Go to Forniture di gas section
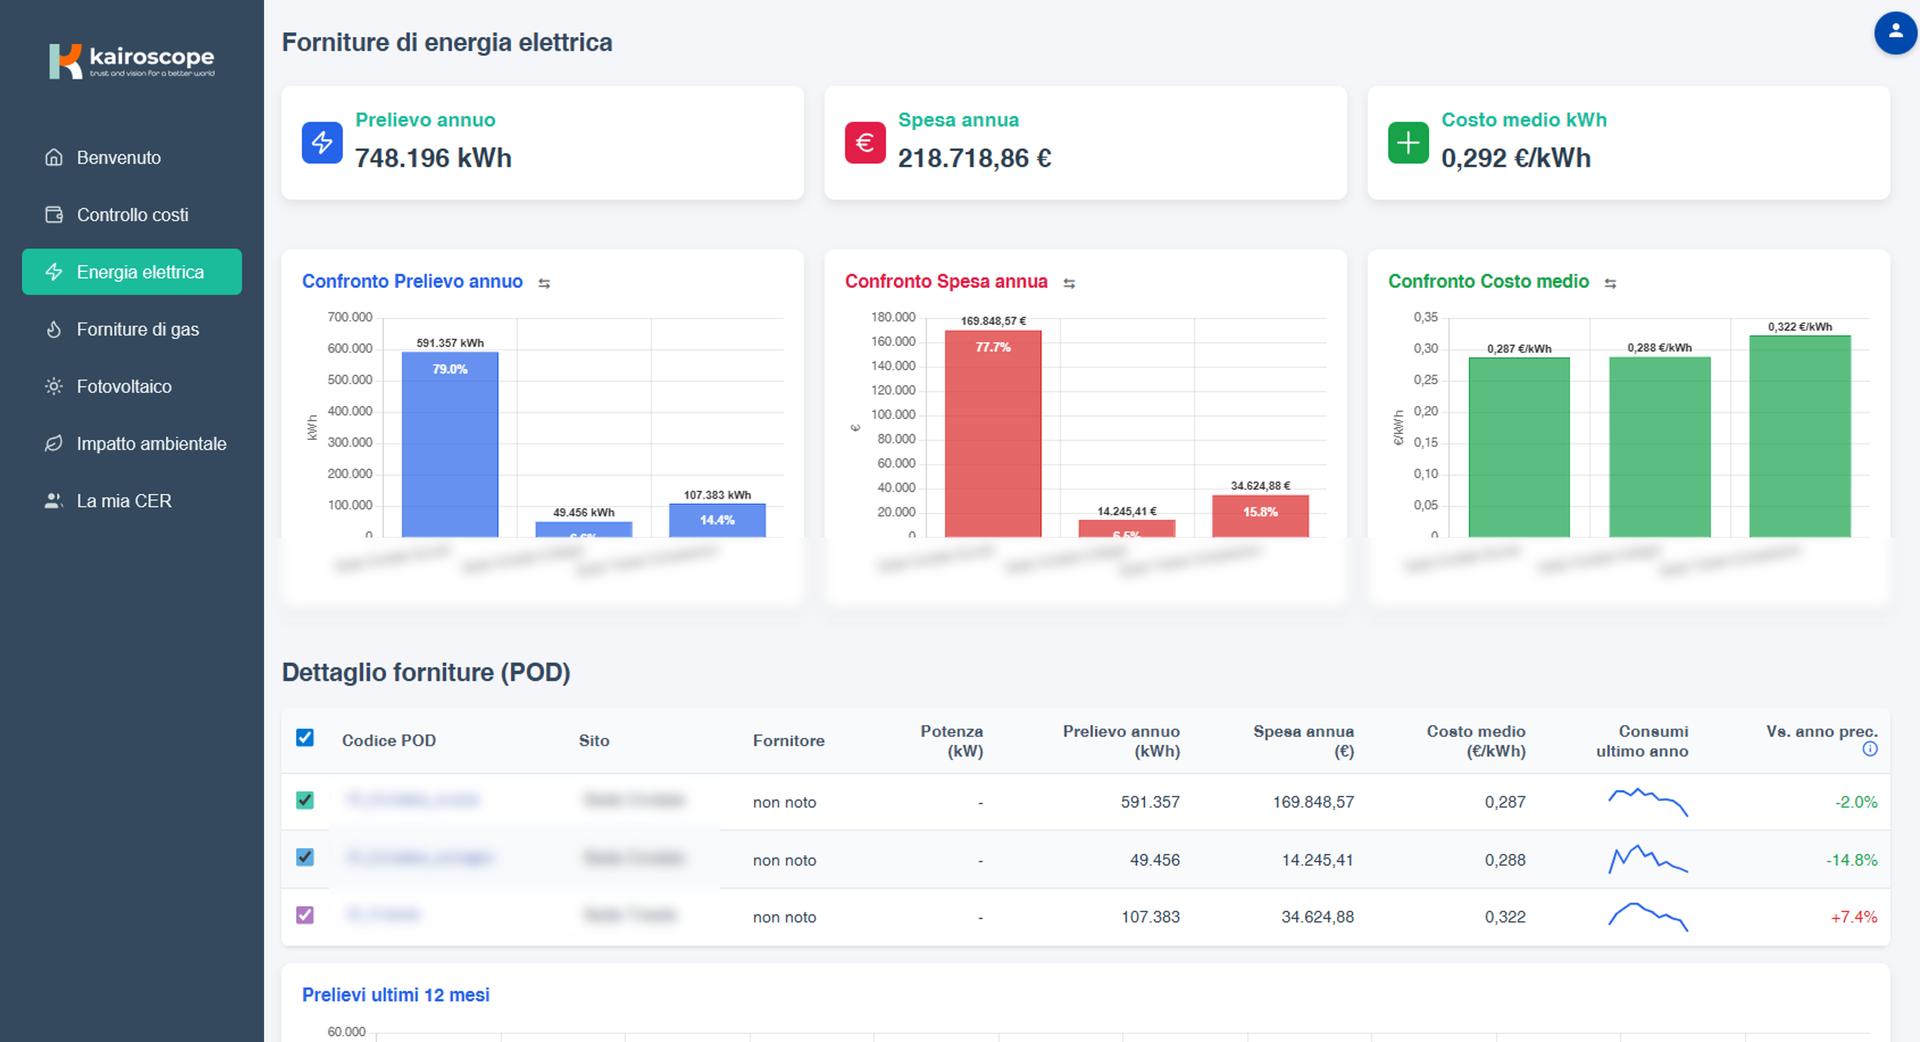The image size is (1920, 1042). click(137, 330)
